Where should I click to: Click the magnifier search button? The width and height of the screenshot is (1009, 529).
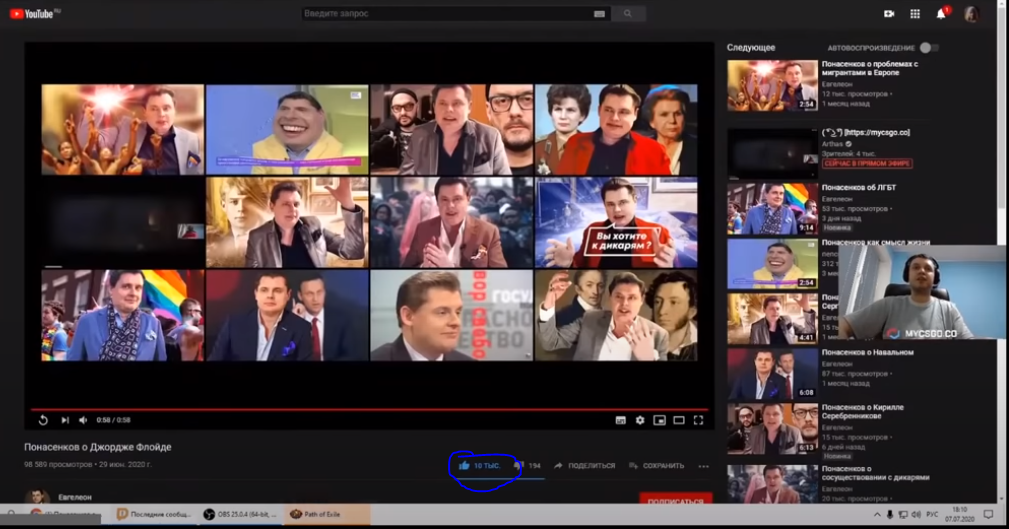[x=628, y=14]
